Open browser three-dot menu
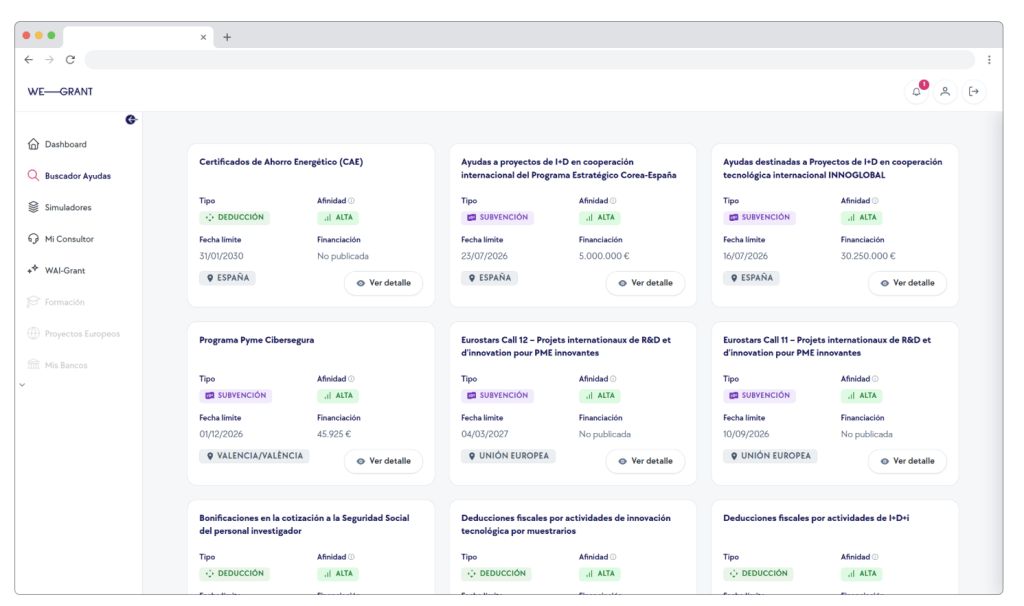 (x=989, y=59)
